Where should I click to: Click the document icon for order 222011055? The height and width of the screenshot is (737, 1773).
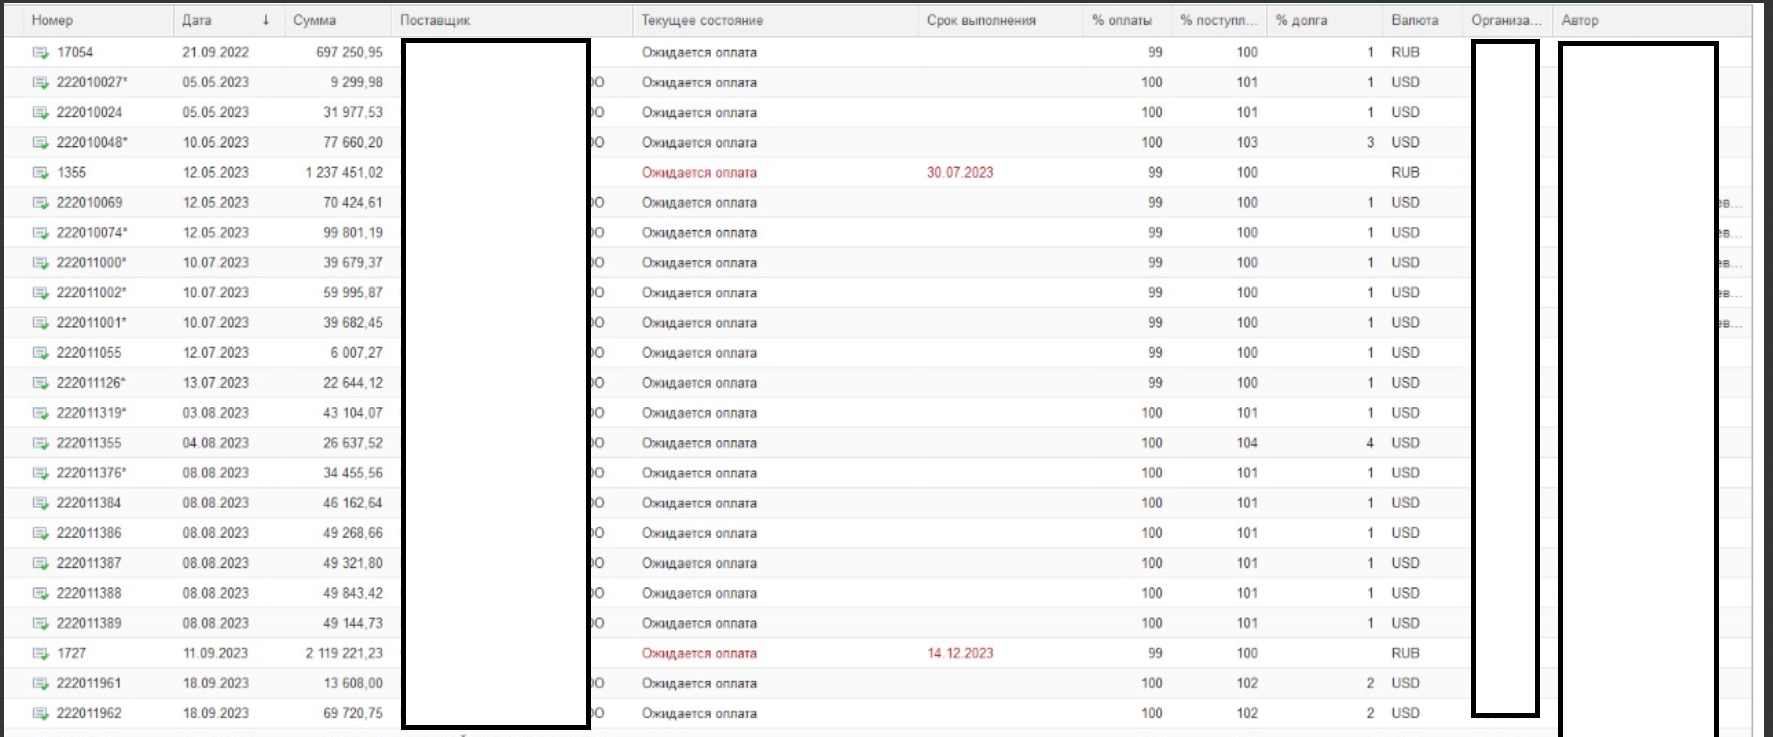pyautogui.click(x=40, y=353)
